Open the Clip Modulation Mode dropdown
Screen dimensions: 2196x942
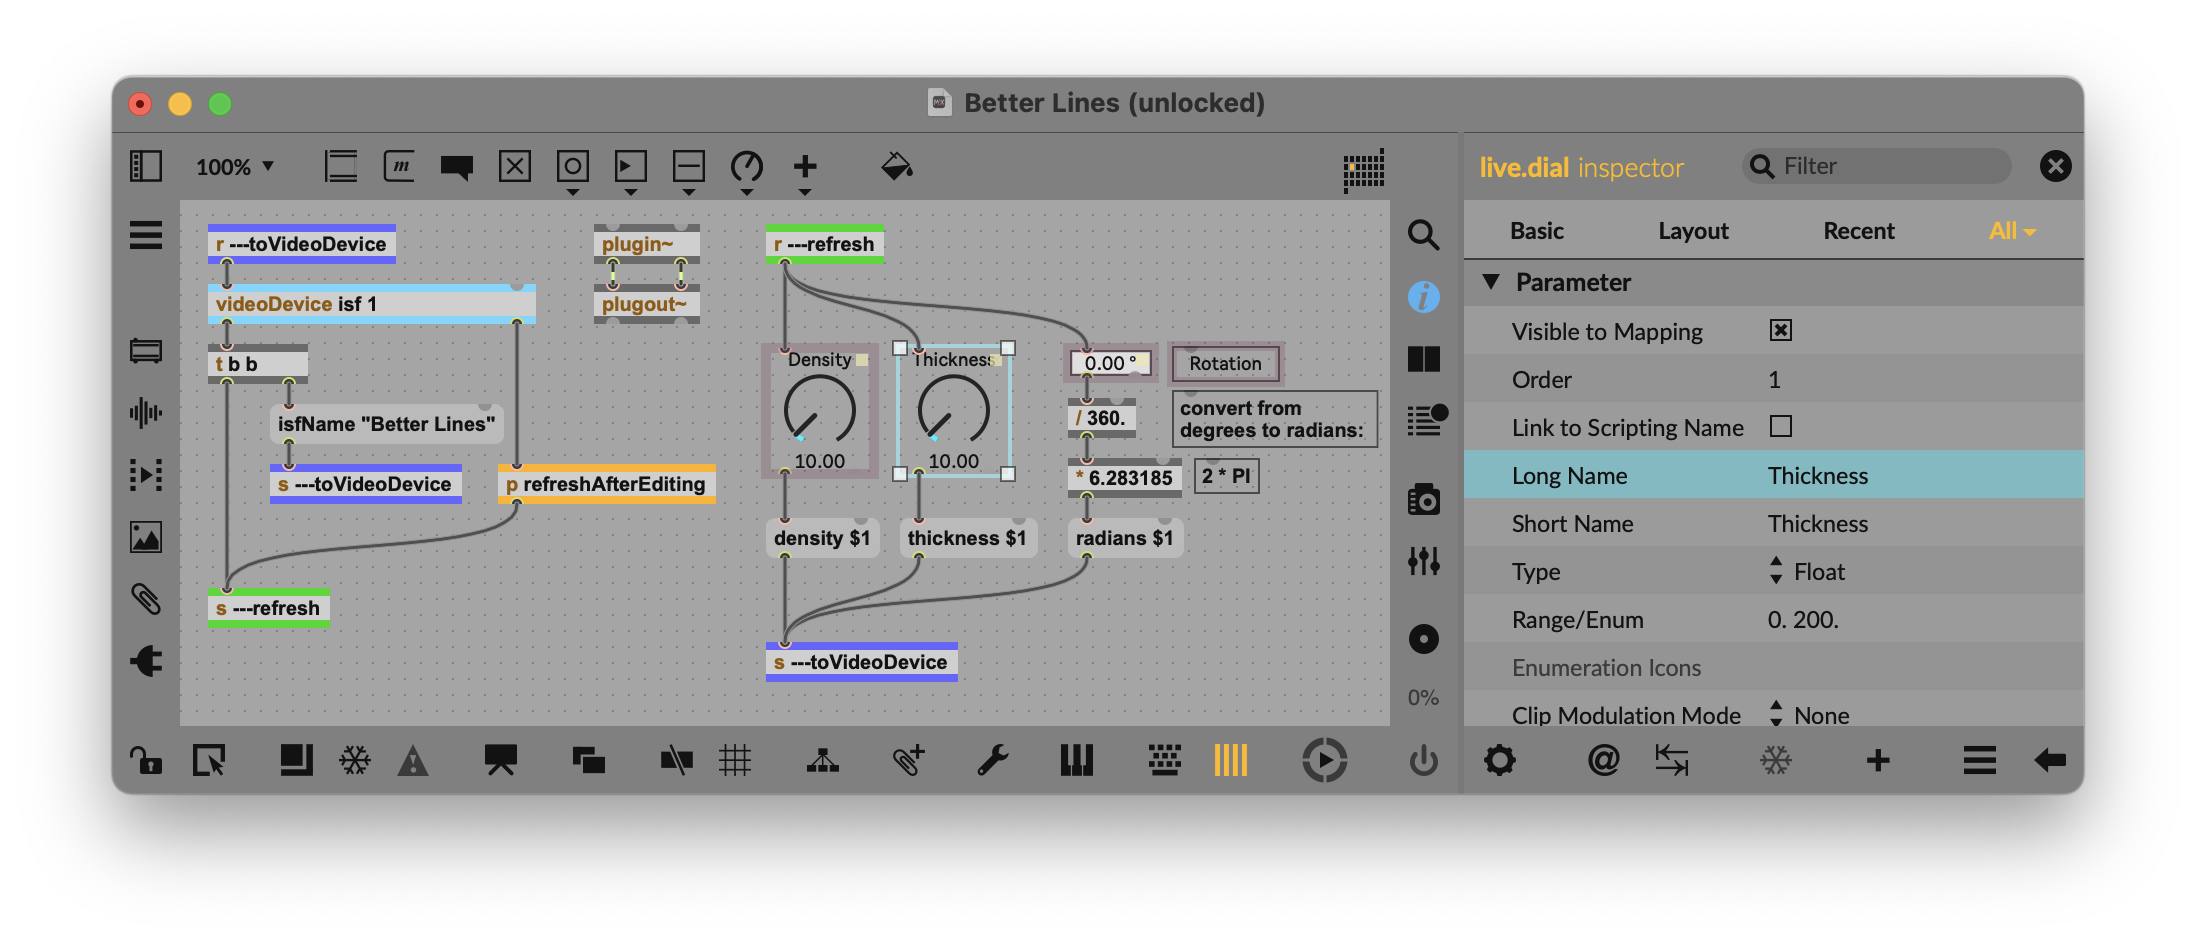1810,715
